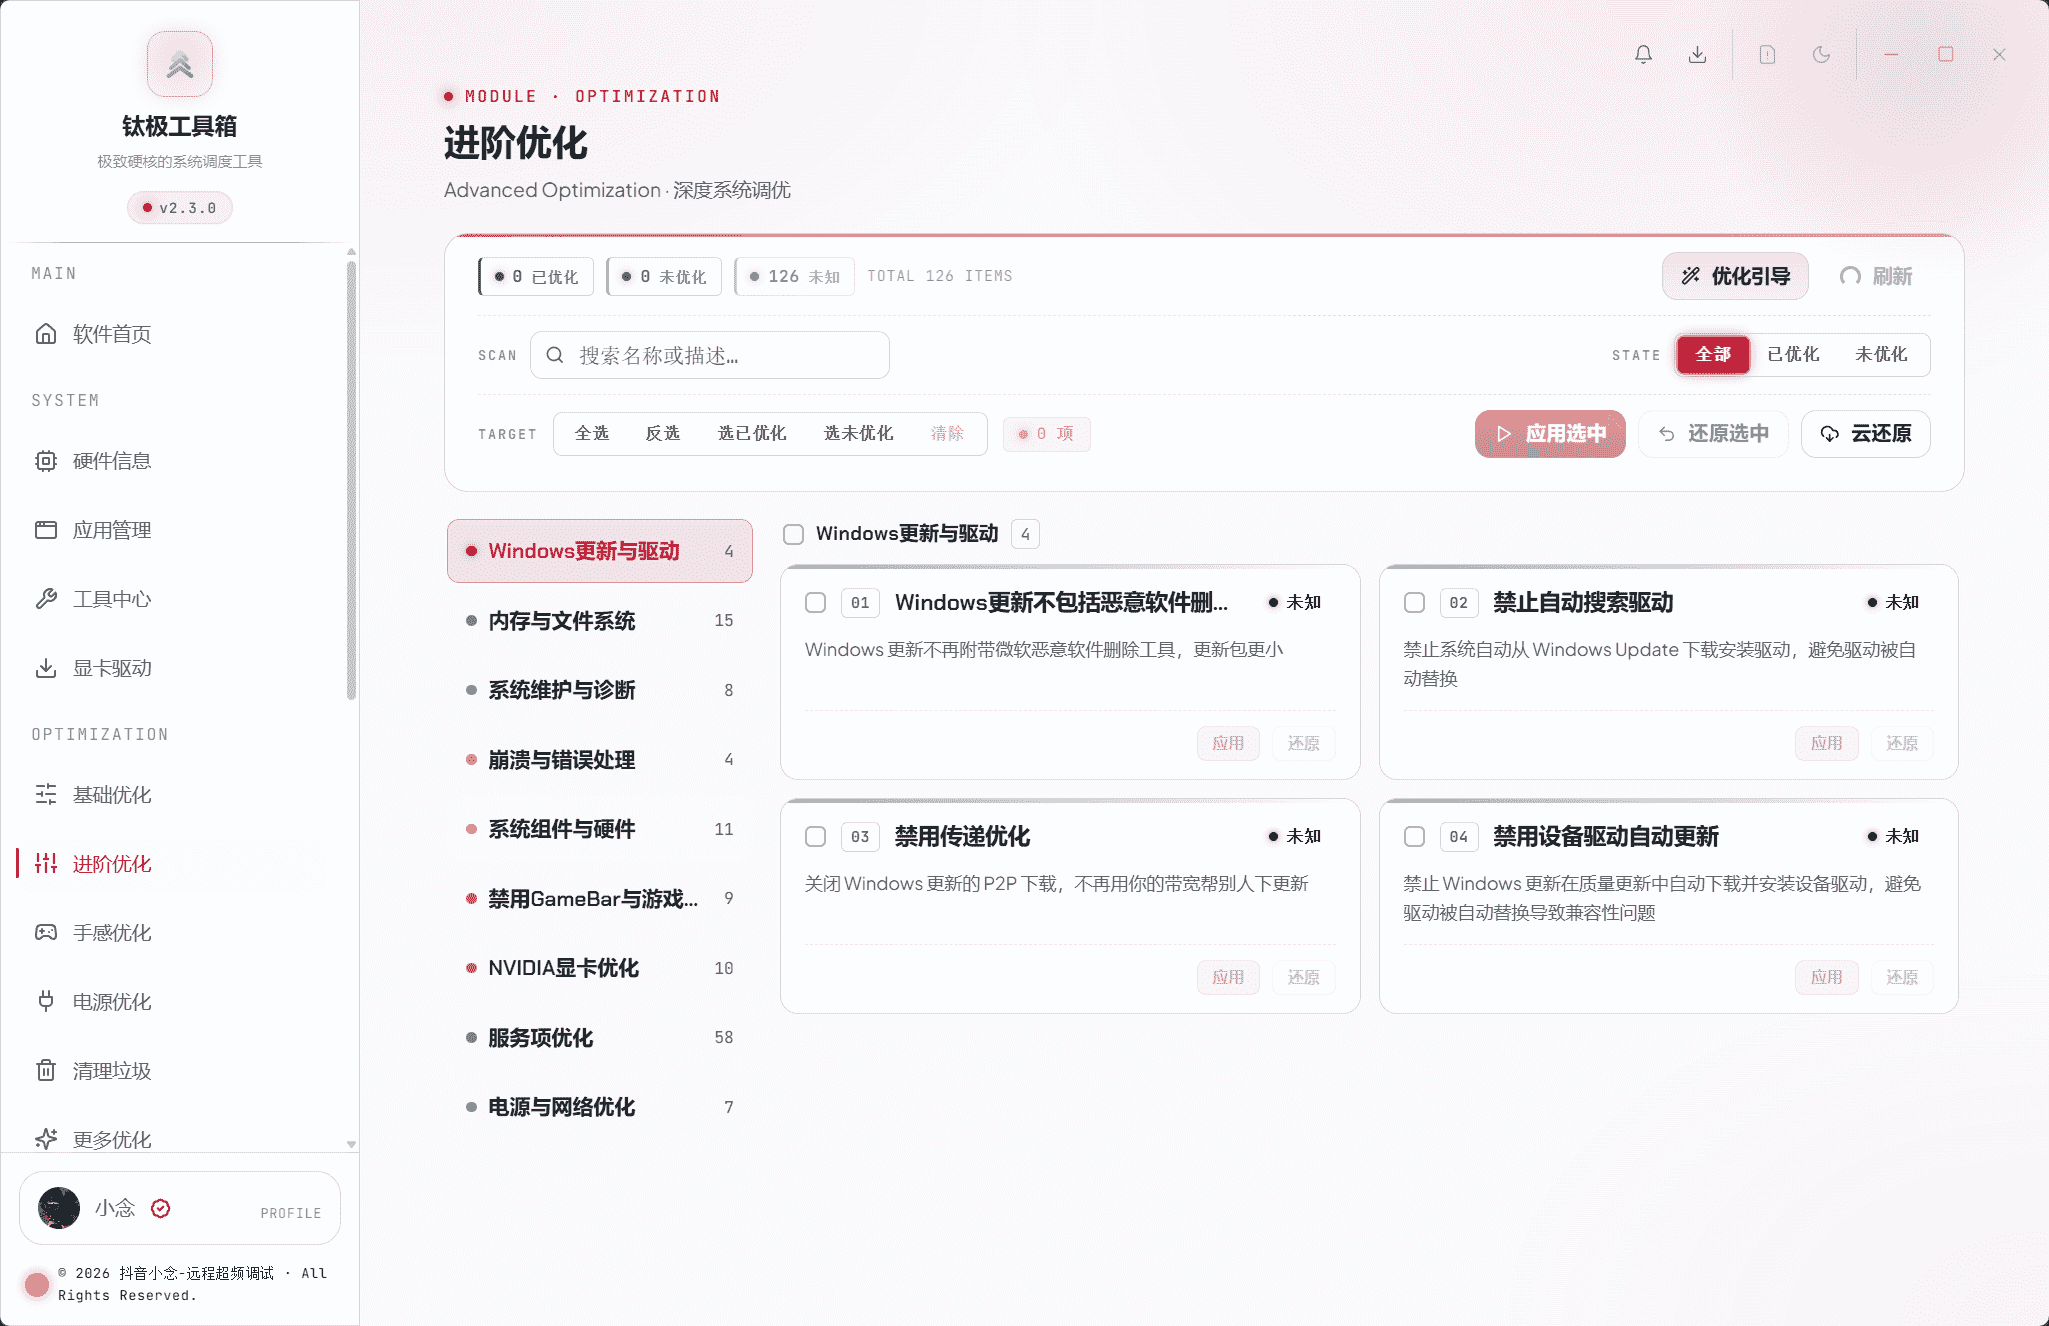Image resolution: width=2049 pixels, height=1326 pixels.
Task: Open 基础优化 sliders icon
Action: [46, 795]
